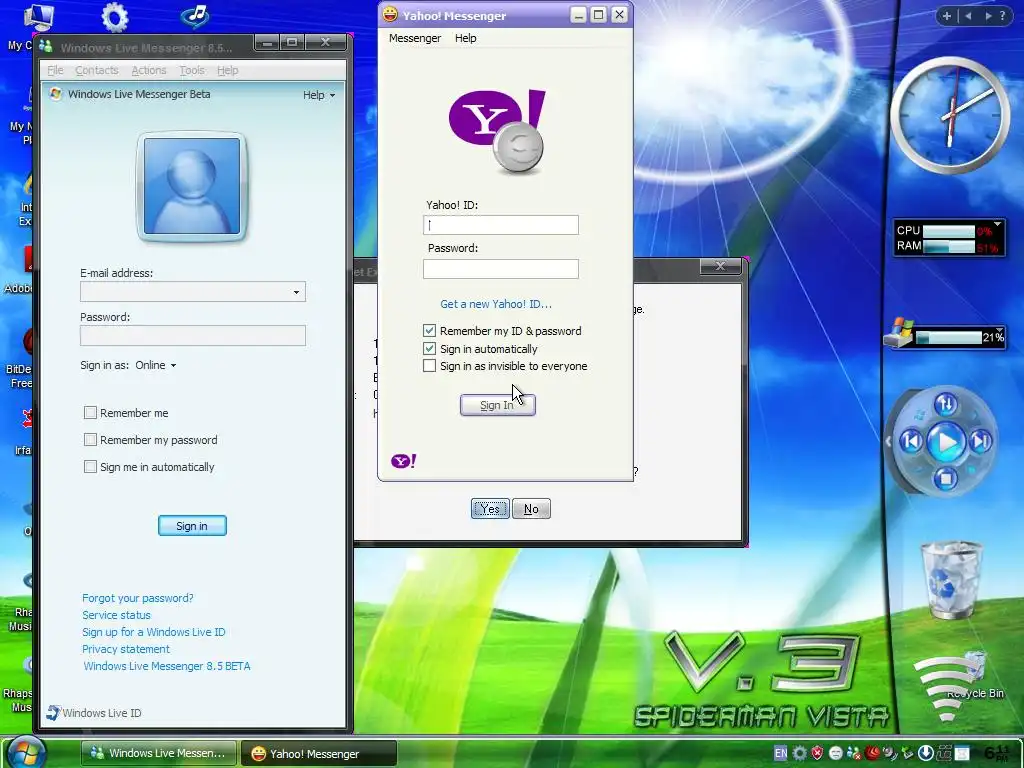This screenshot has width=1024, height=768.
Task: Open the Start orb on the taskbar
Action: pyautogui.click(x=26, y=752)
